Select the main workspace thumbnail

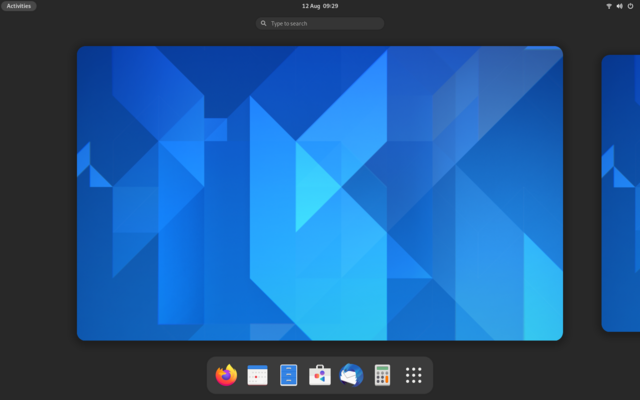tap(320, 193)
